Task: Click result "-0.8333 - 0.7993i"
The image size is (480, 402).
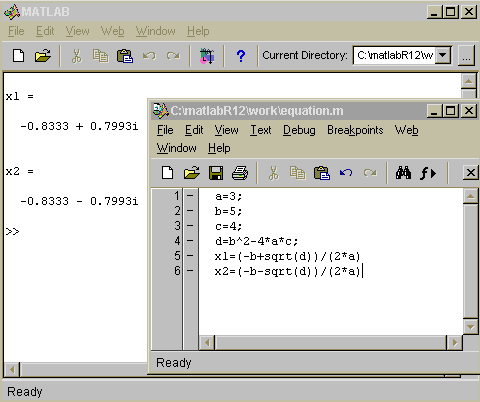Action: [79, 201]
